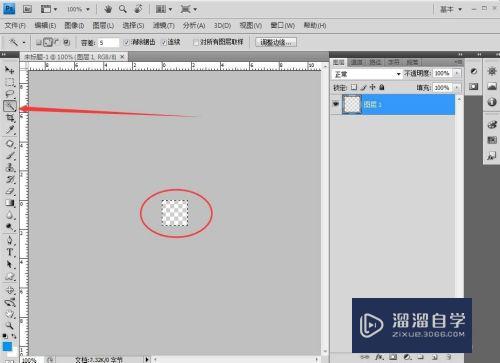Open the View Extras dropdown

(x=49, y=9)
